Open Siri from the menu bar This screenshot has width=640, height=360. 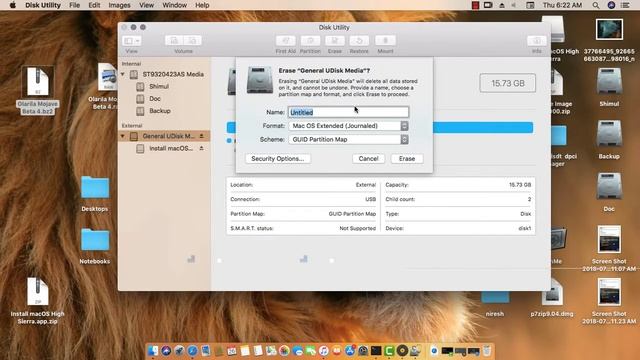pyautogui.click(x=611, y=5)
